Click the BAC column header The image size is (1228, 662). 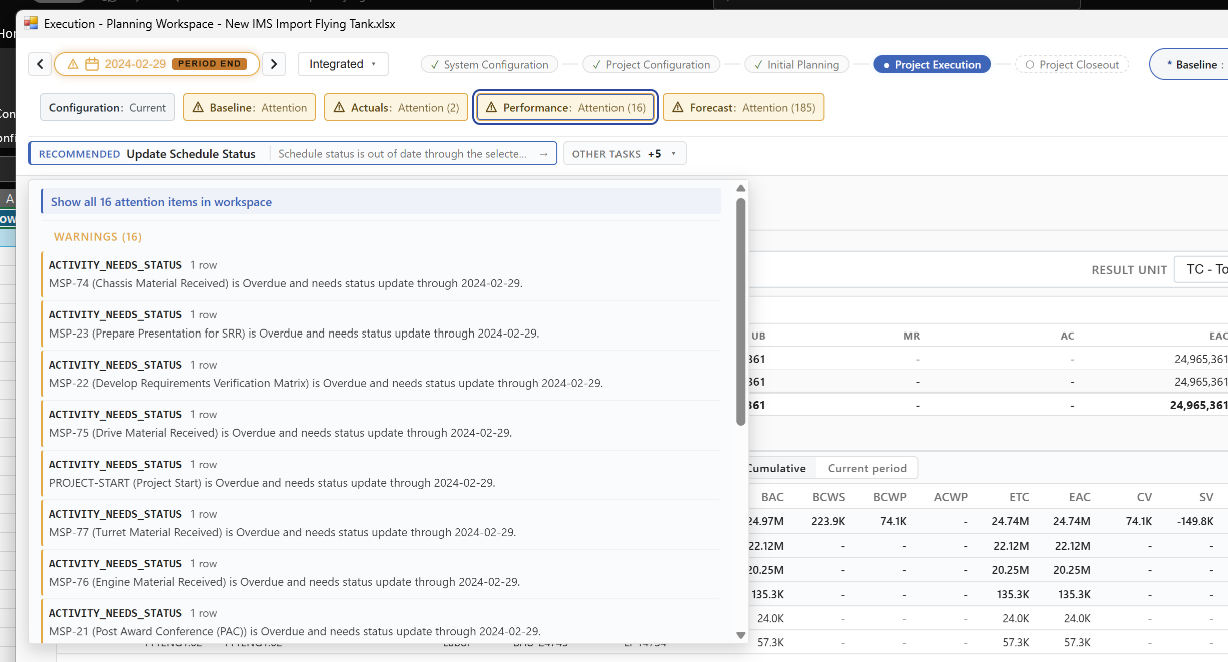tap(772, 496)
